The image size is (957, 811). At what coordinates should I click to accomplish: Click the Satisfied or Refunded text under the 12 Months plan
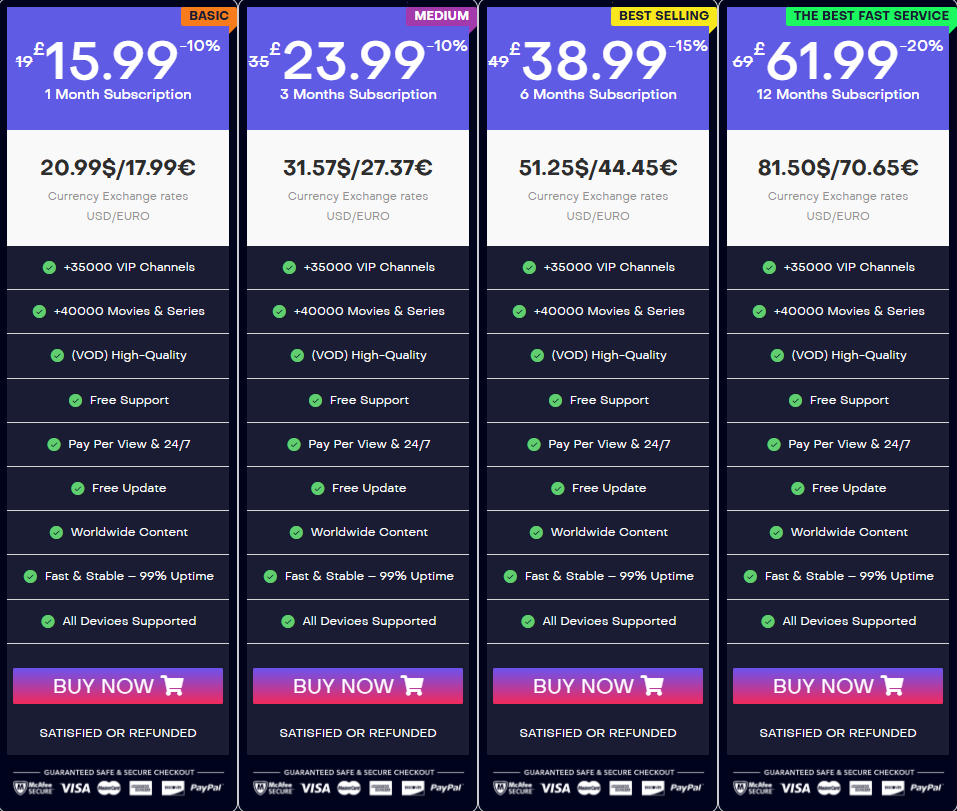click(x=838, y=733)
